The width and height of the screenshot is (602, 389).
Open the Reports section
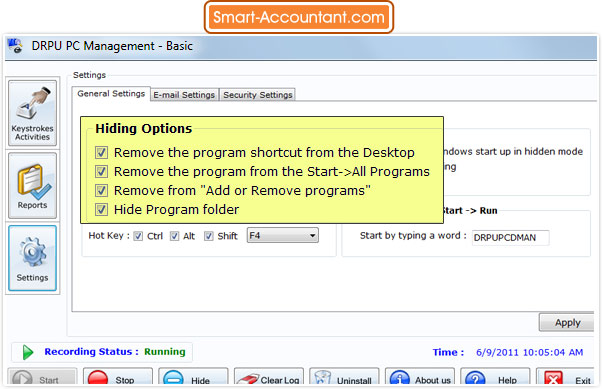(x=33, y=185)
